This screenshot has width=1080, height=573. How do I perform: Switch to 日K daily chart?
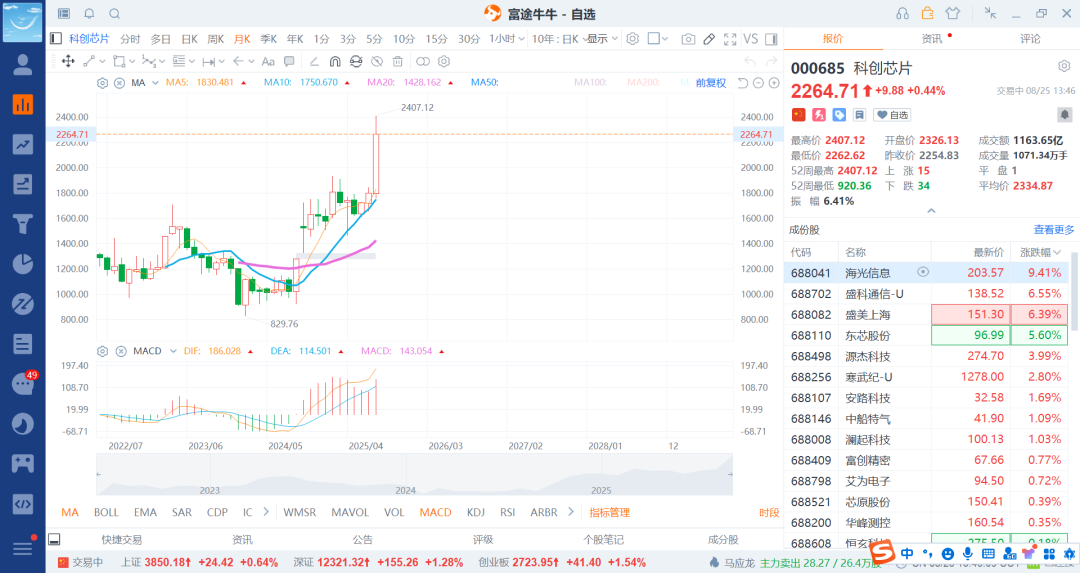pos(189,39)
